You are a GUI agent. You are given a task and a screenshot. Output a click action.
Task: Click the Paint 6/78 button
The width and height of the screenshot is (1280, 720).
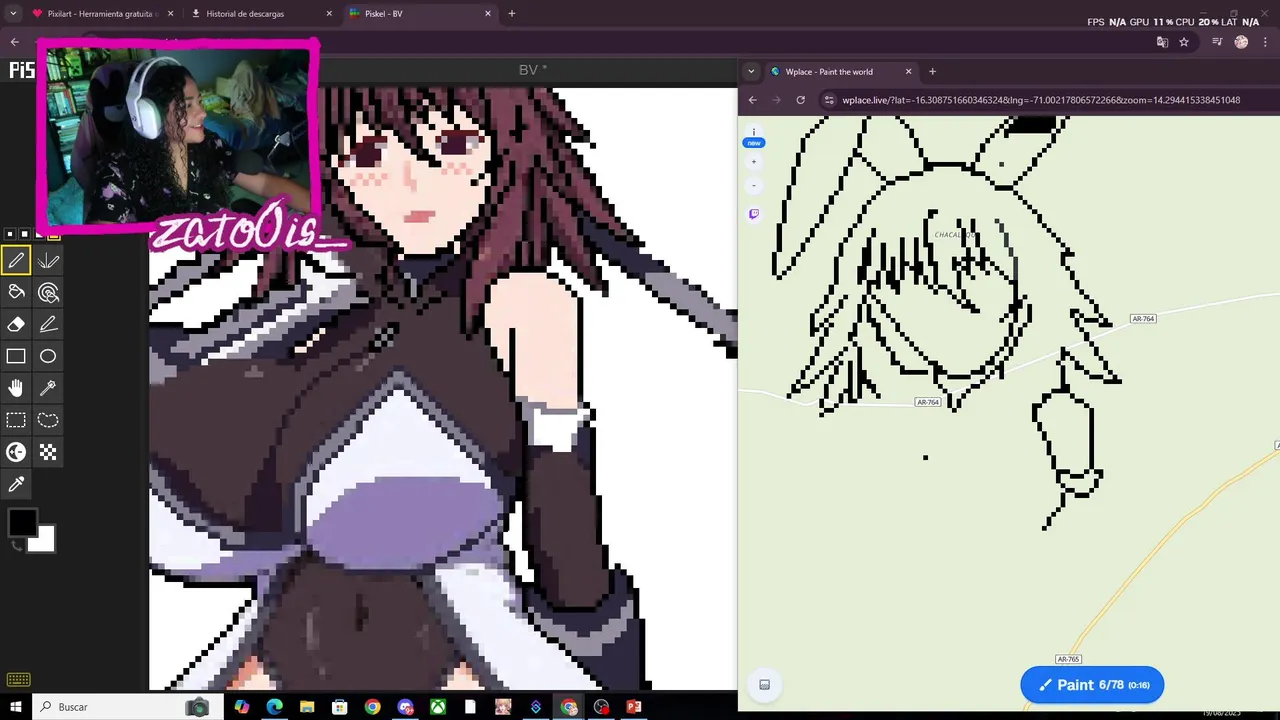[1092, 685]
